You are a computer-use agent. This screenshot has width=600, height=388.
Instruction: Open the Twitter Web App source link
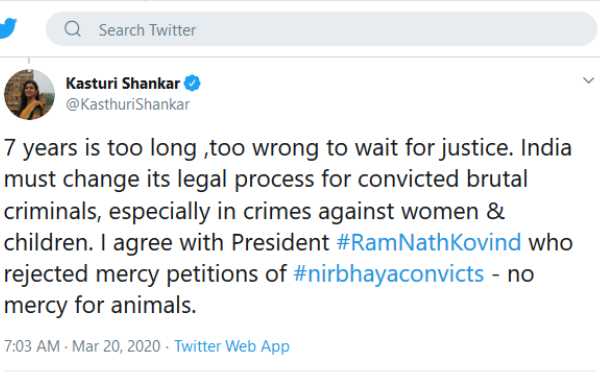pos(232,347)
